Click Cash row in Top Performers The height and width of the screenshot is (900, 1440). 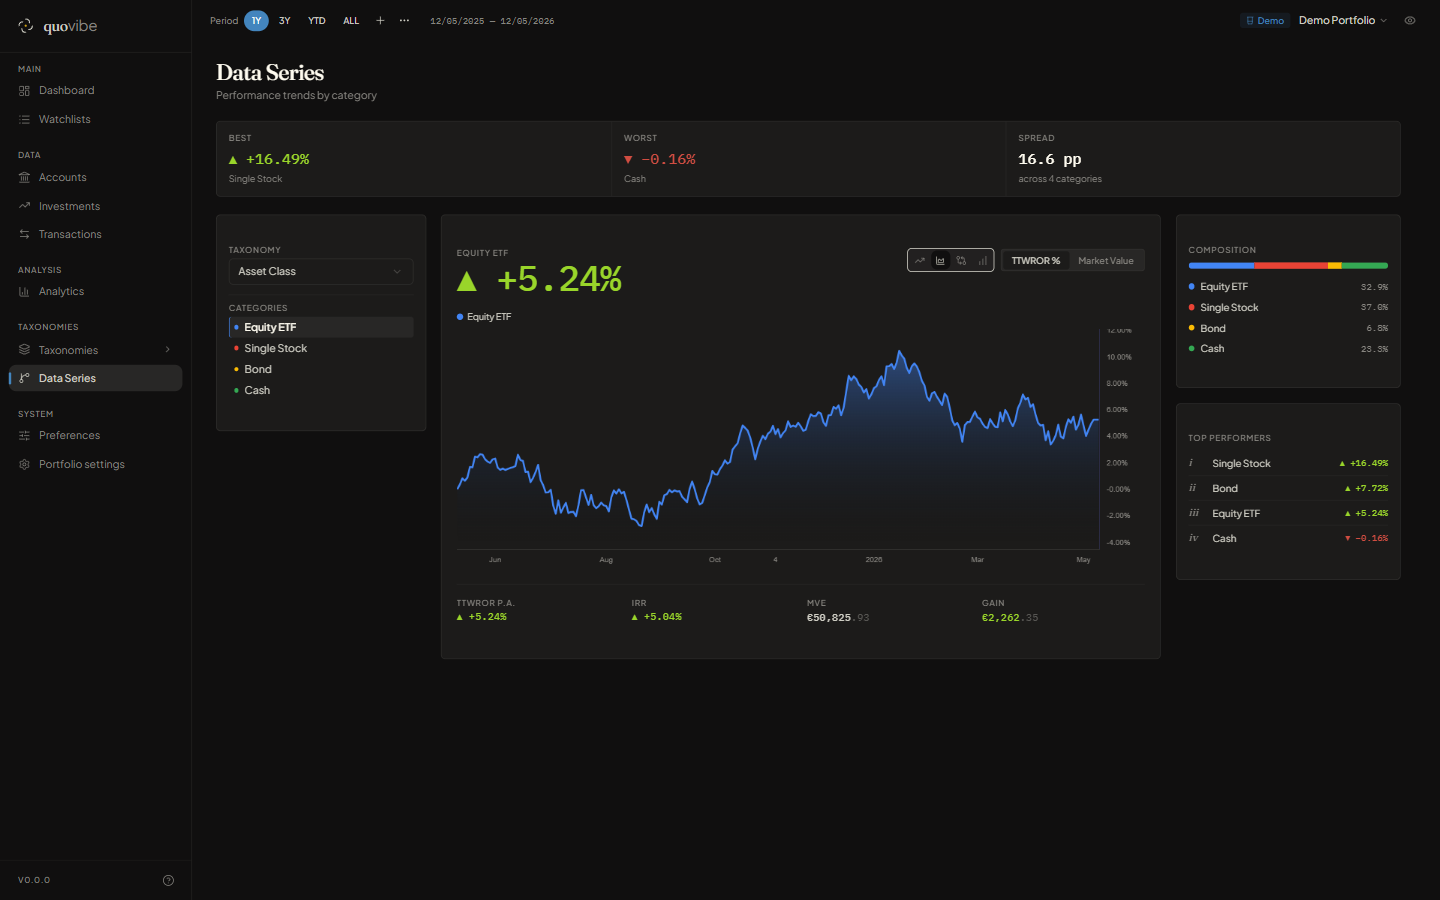(x=1288, y=539)
